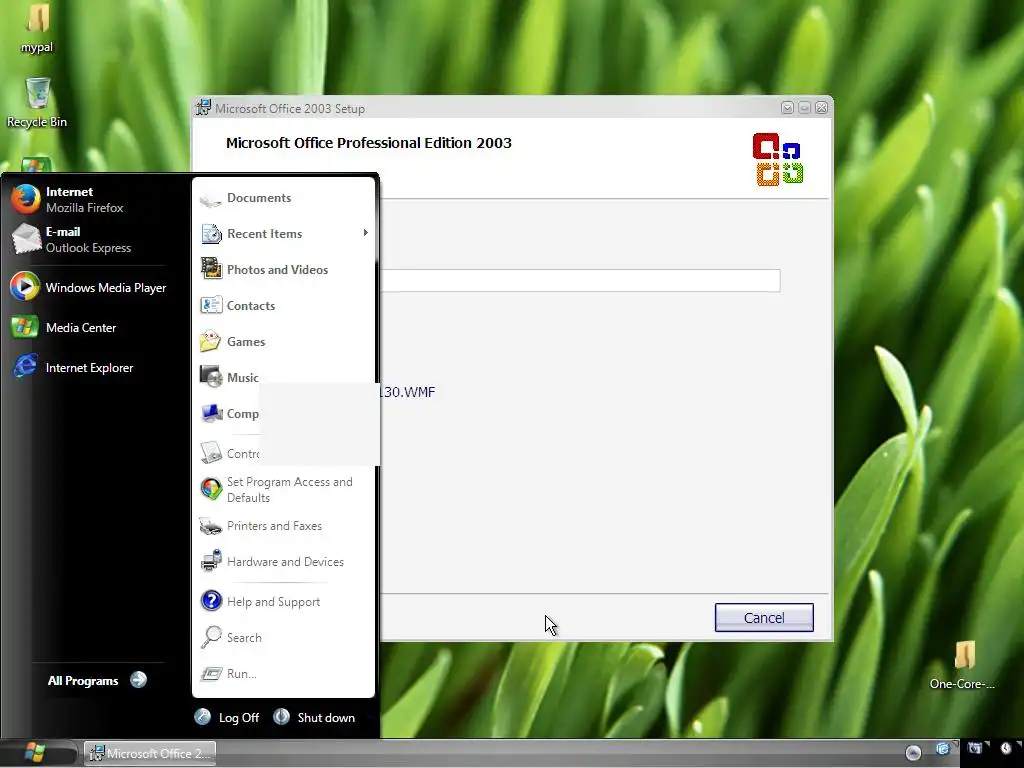
Task: Open Games from the Start menu
Action: [x=232, y=342]
